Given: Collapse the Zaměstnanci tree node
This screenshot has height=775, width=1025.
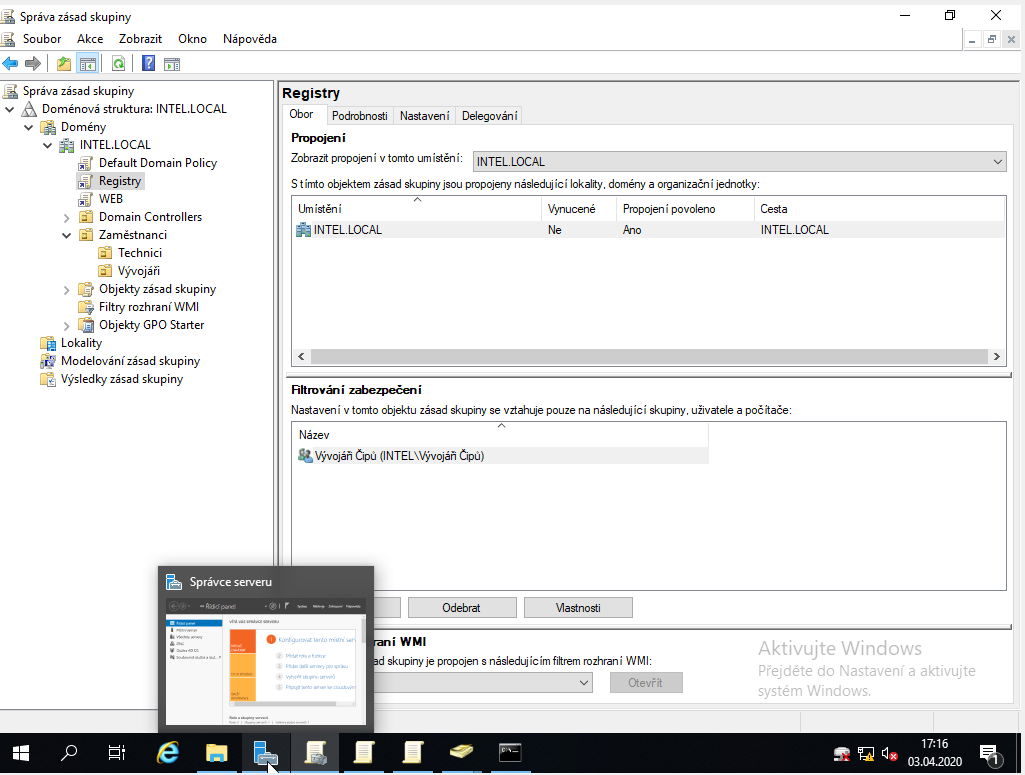Looking at the screenshot, I should click(x=67, y=235).
